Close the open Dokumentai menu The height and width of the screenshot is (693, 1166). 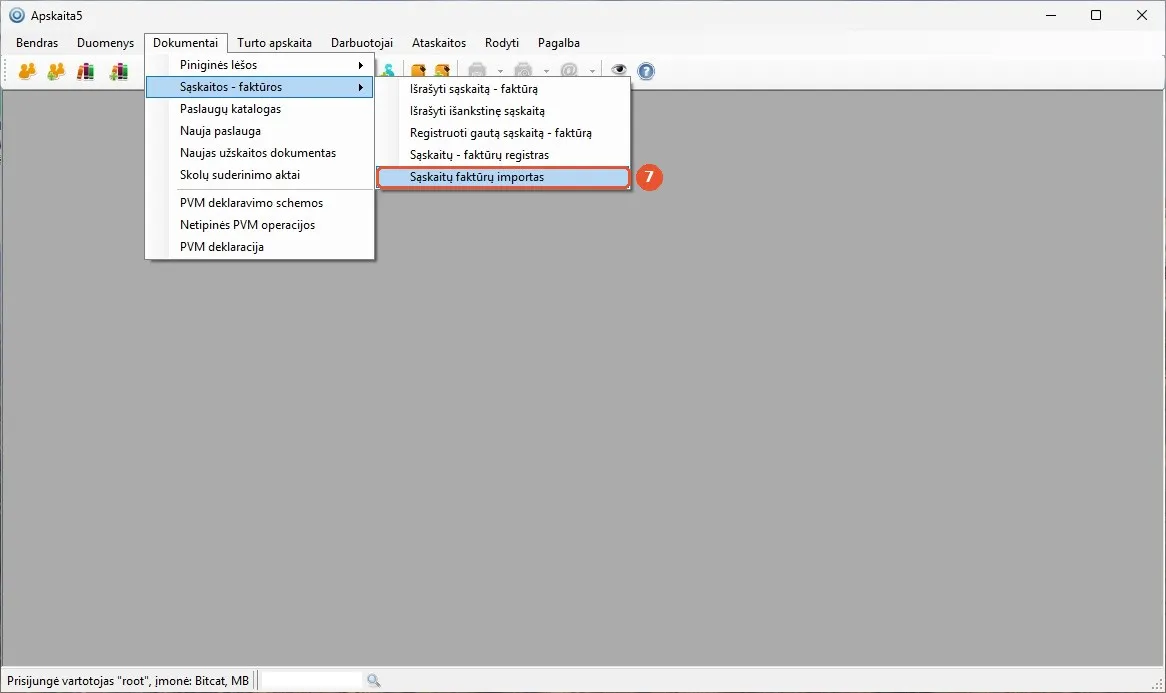186,43
